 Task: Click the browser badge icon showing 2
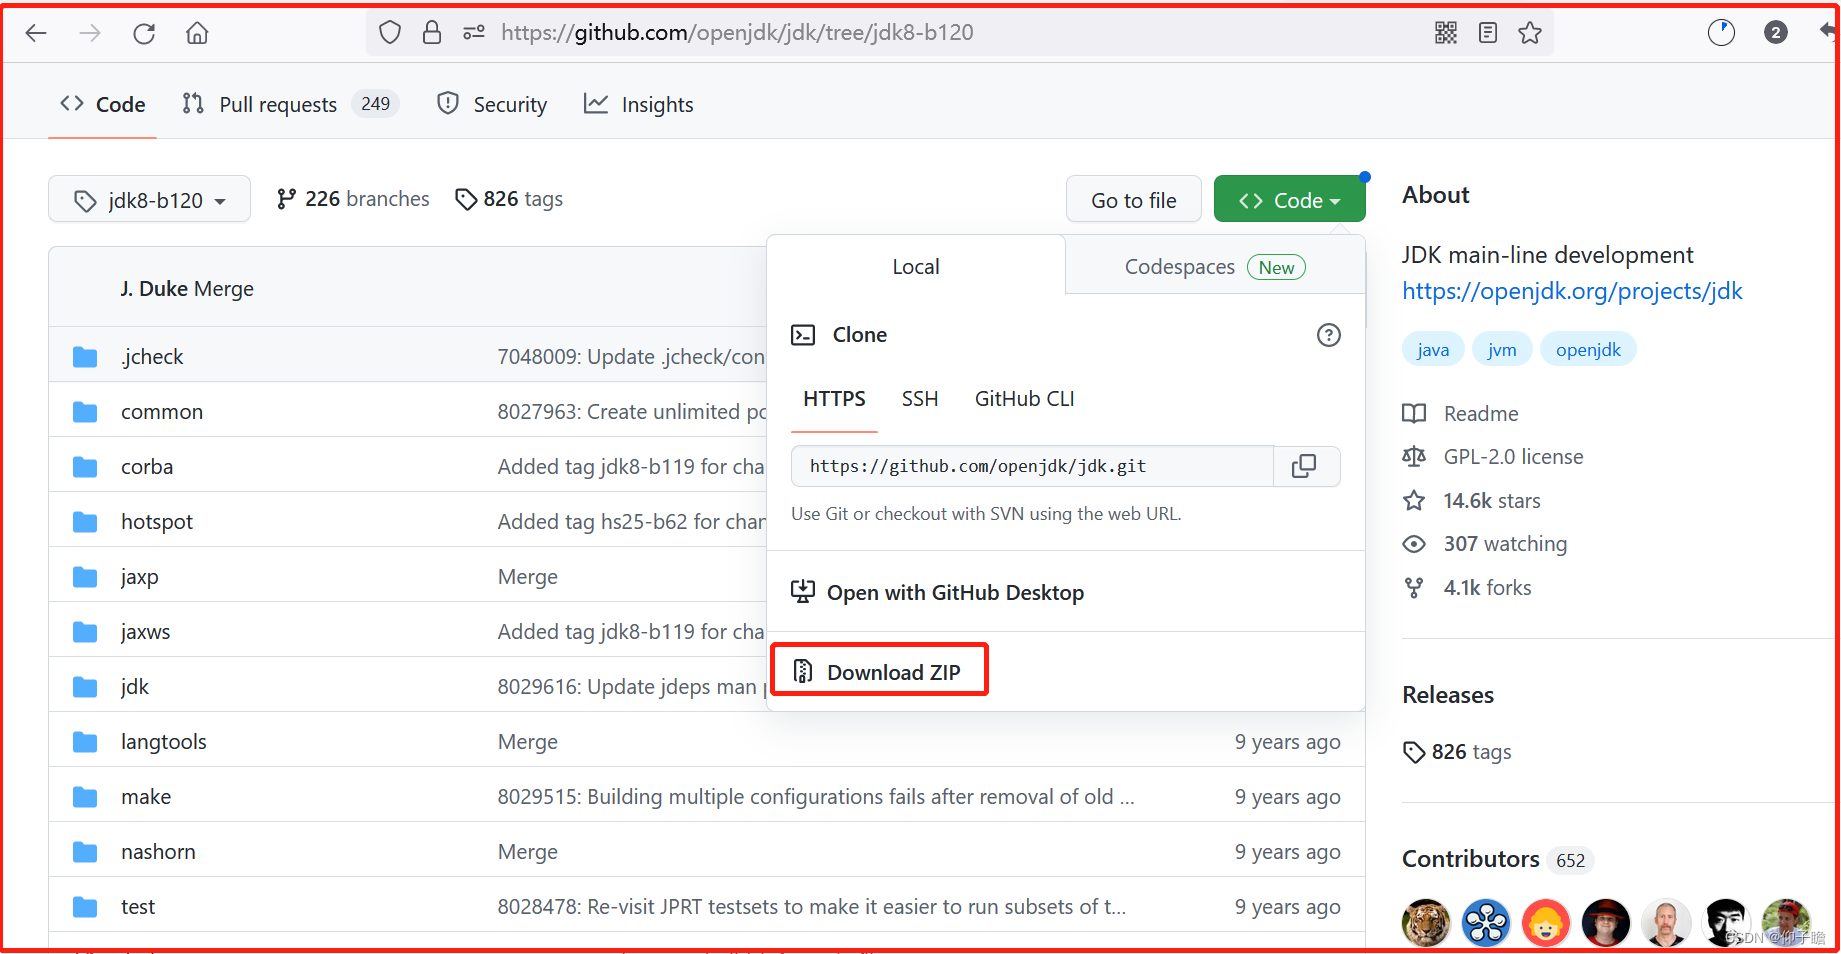coord(1776,33)
